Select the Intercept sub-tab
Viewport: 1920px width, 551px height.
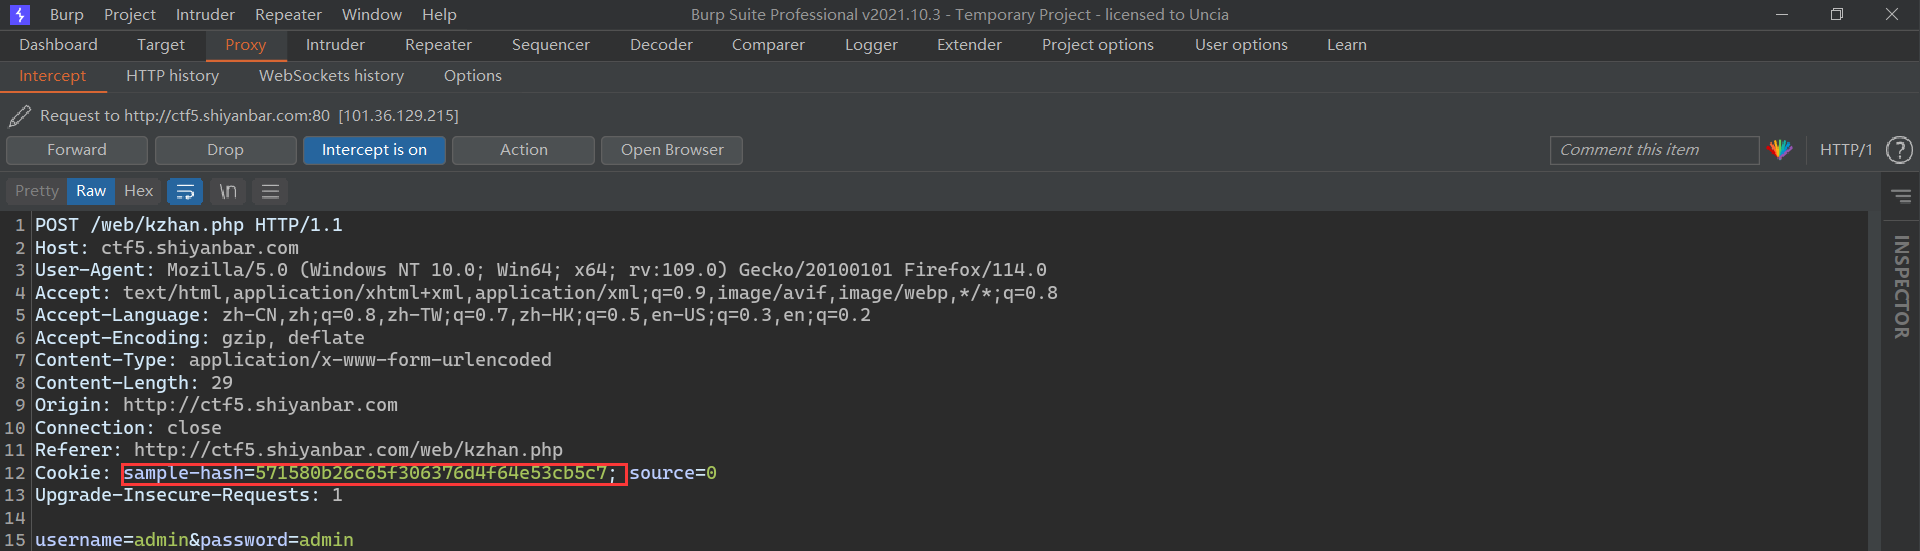tap(53, 76)
